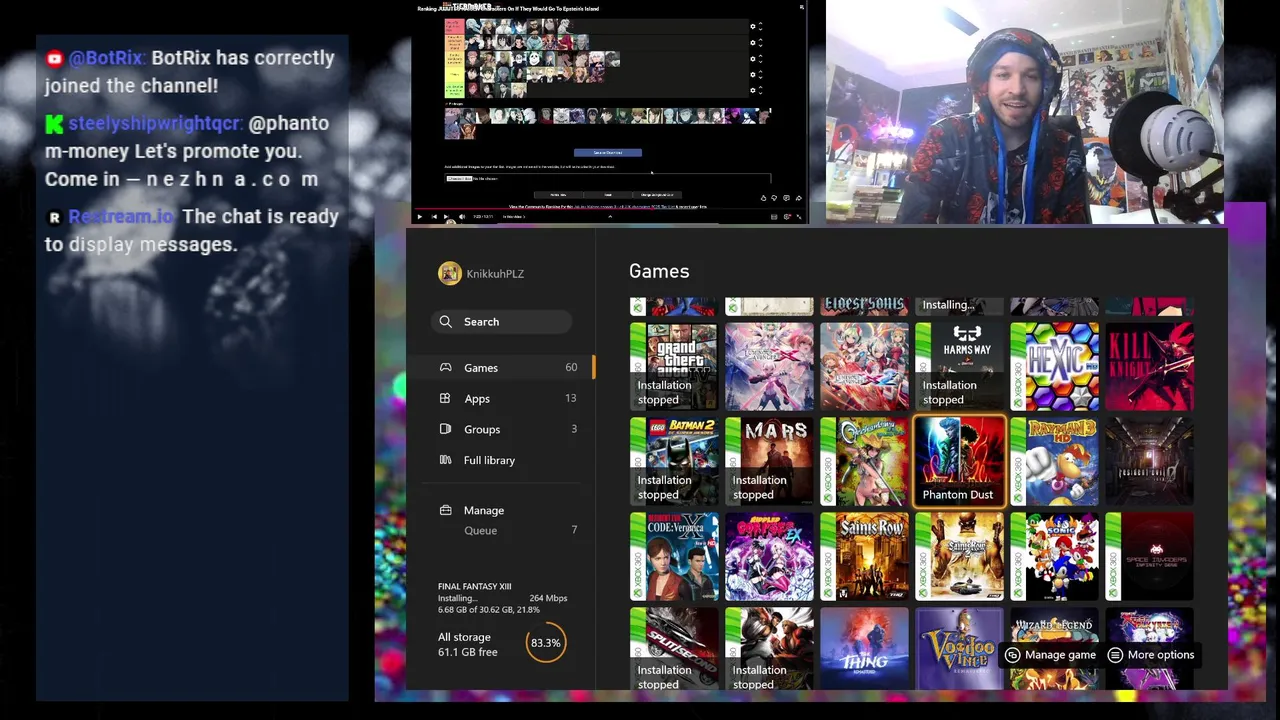Screen dimensions: 1280x720
Task: Open settings gear for green tier row
Action: [x=753, y=90]
